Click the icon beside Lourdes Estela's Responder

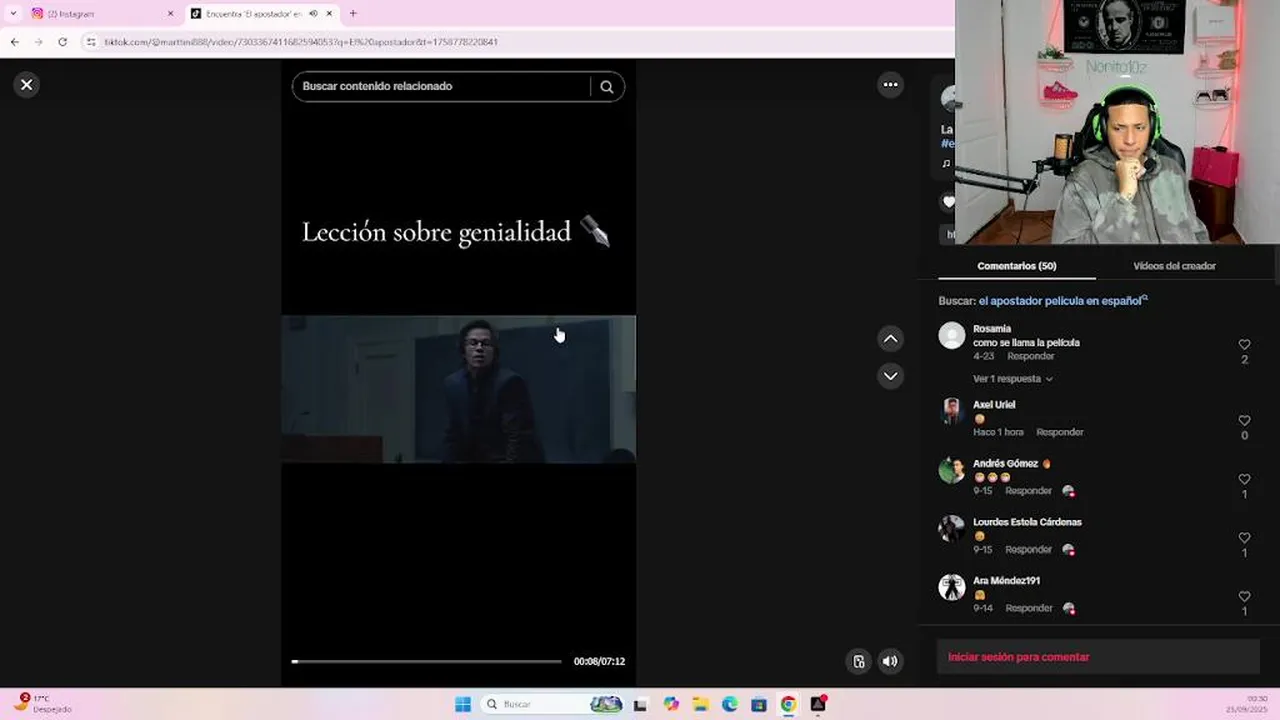(x=1068, y=550)
